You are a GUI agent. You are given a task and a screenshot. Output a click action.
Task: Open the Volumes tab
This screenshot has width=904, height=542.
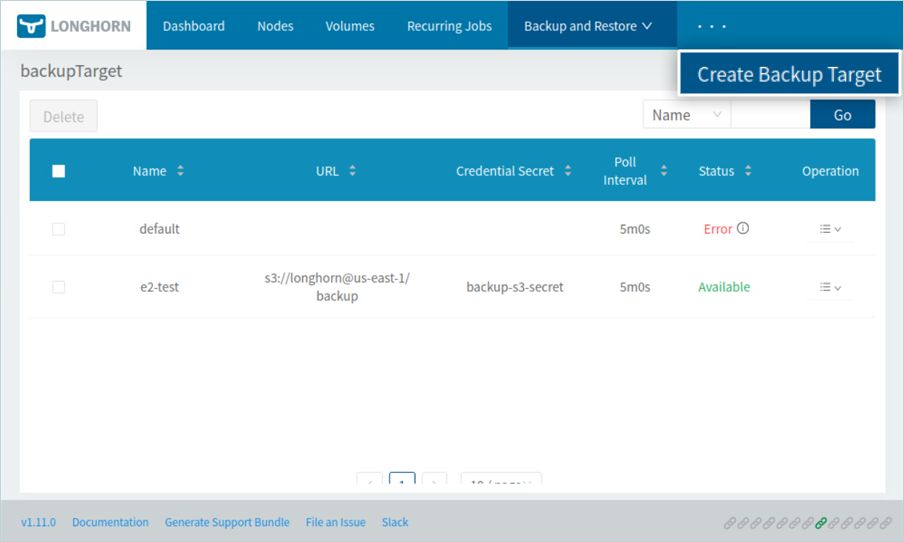click(x=350, y=26)
